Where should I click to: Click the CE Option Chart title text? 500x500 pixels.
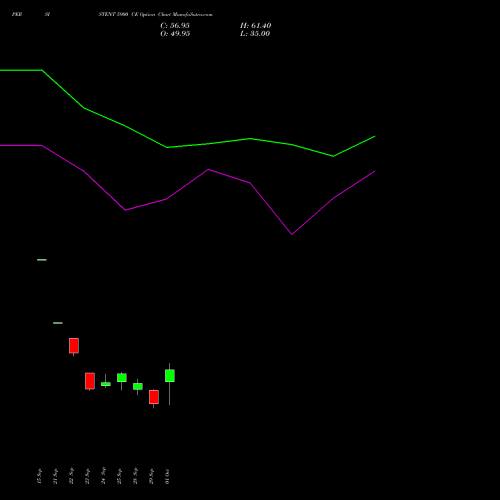click(155, 15)
